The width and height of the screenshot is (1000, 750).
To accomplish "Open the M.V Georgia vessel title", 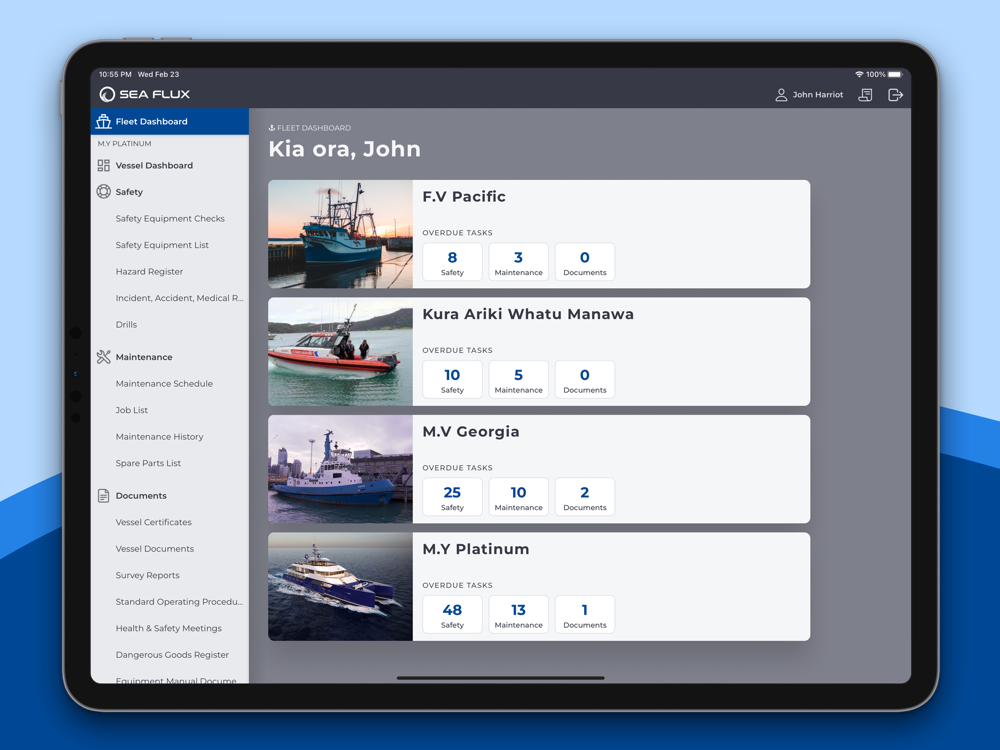I will (x=471, y=432).
